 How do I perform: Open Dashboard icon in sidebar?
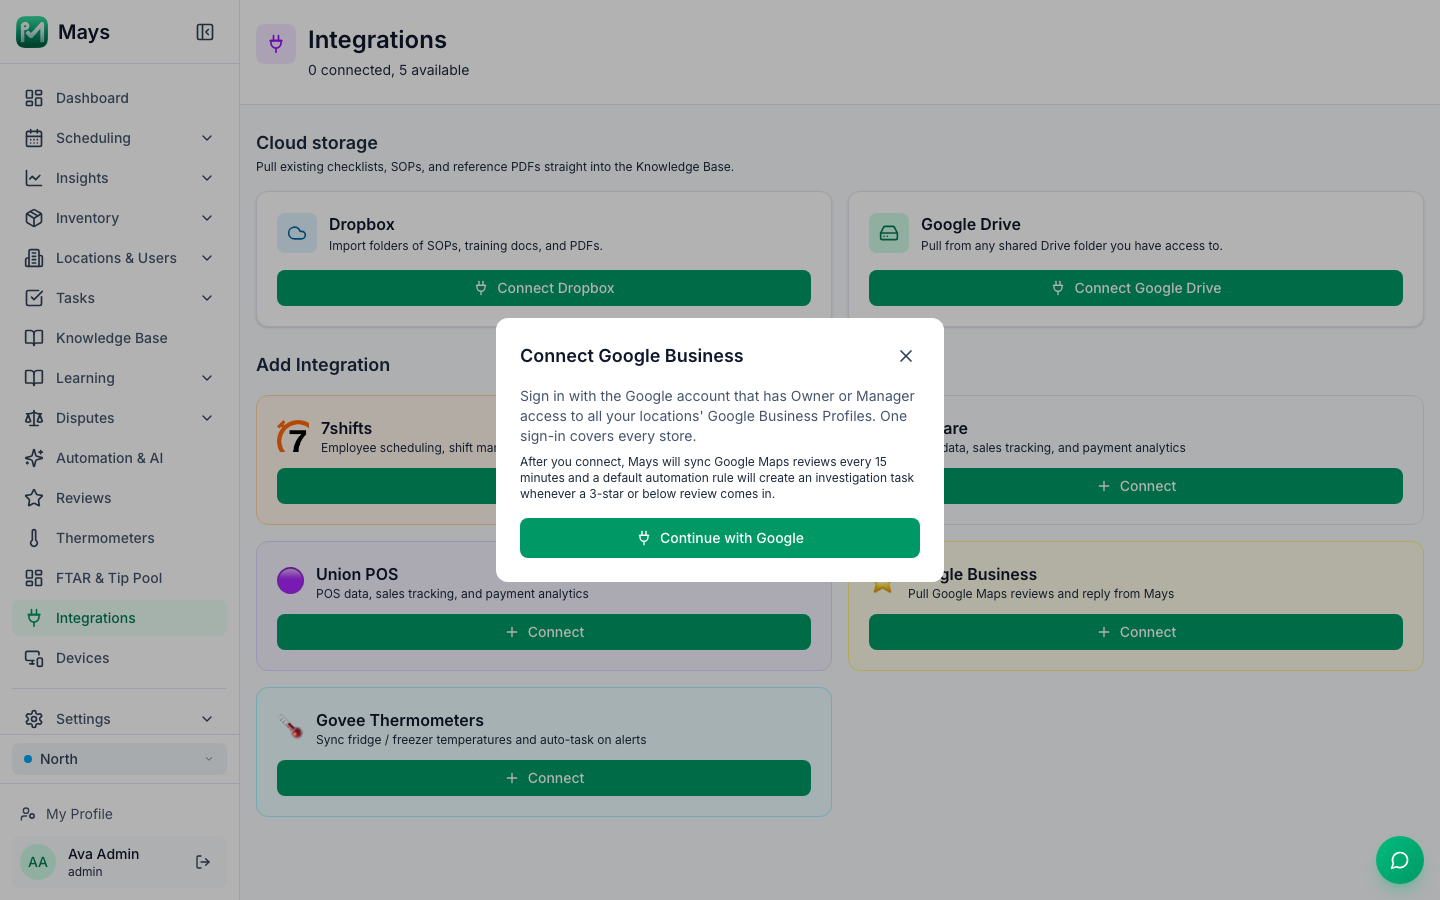34,98
